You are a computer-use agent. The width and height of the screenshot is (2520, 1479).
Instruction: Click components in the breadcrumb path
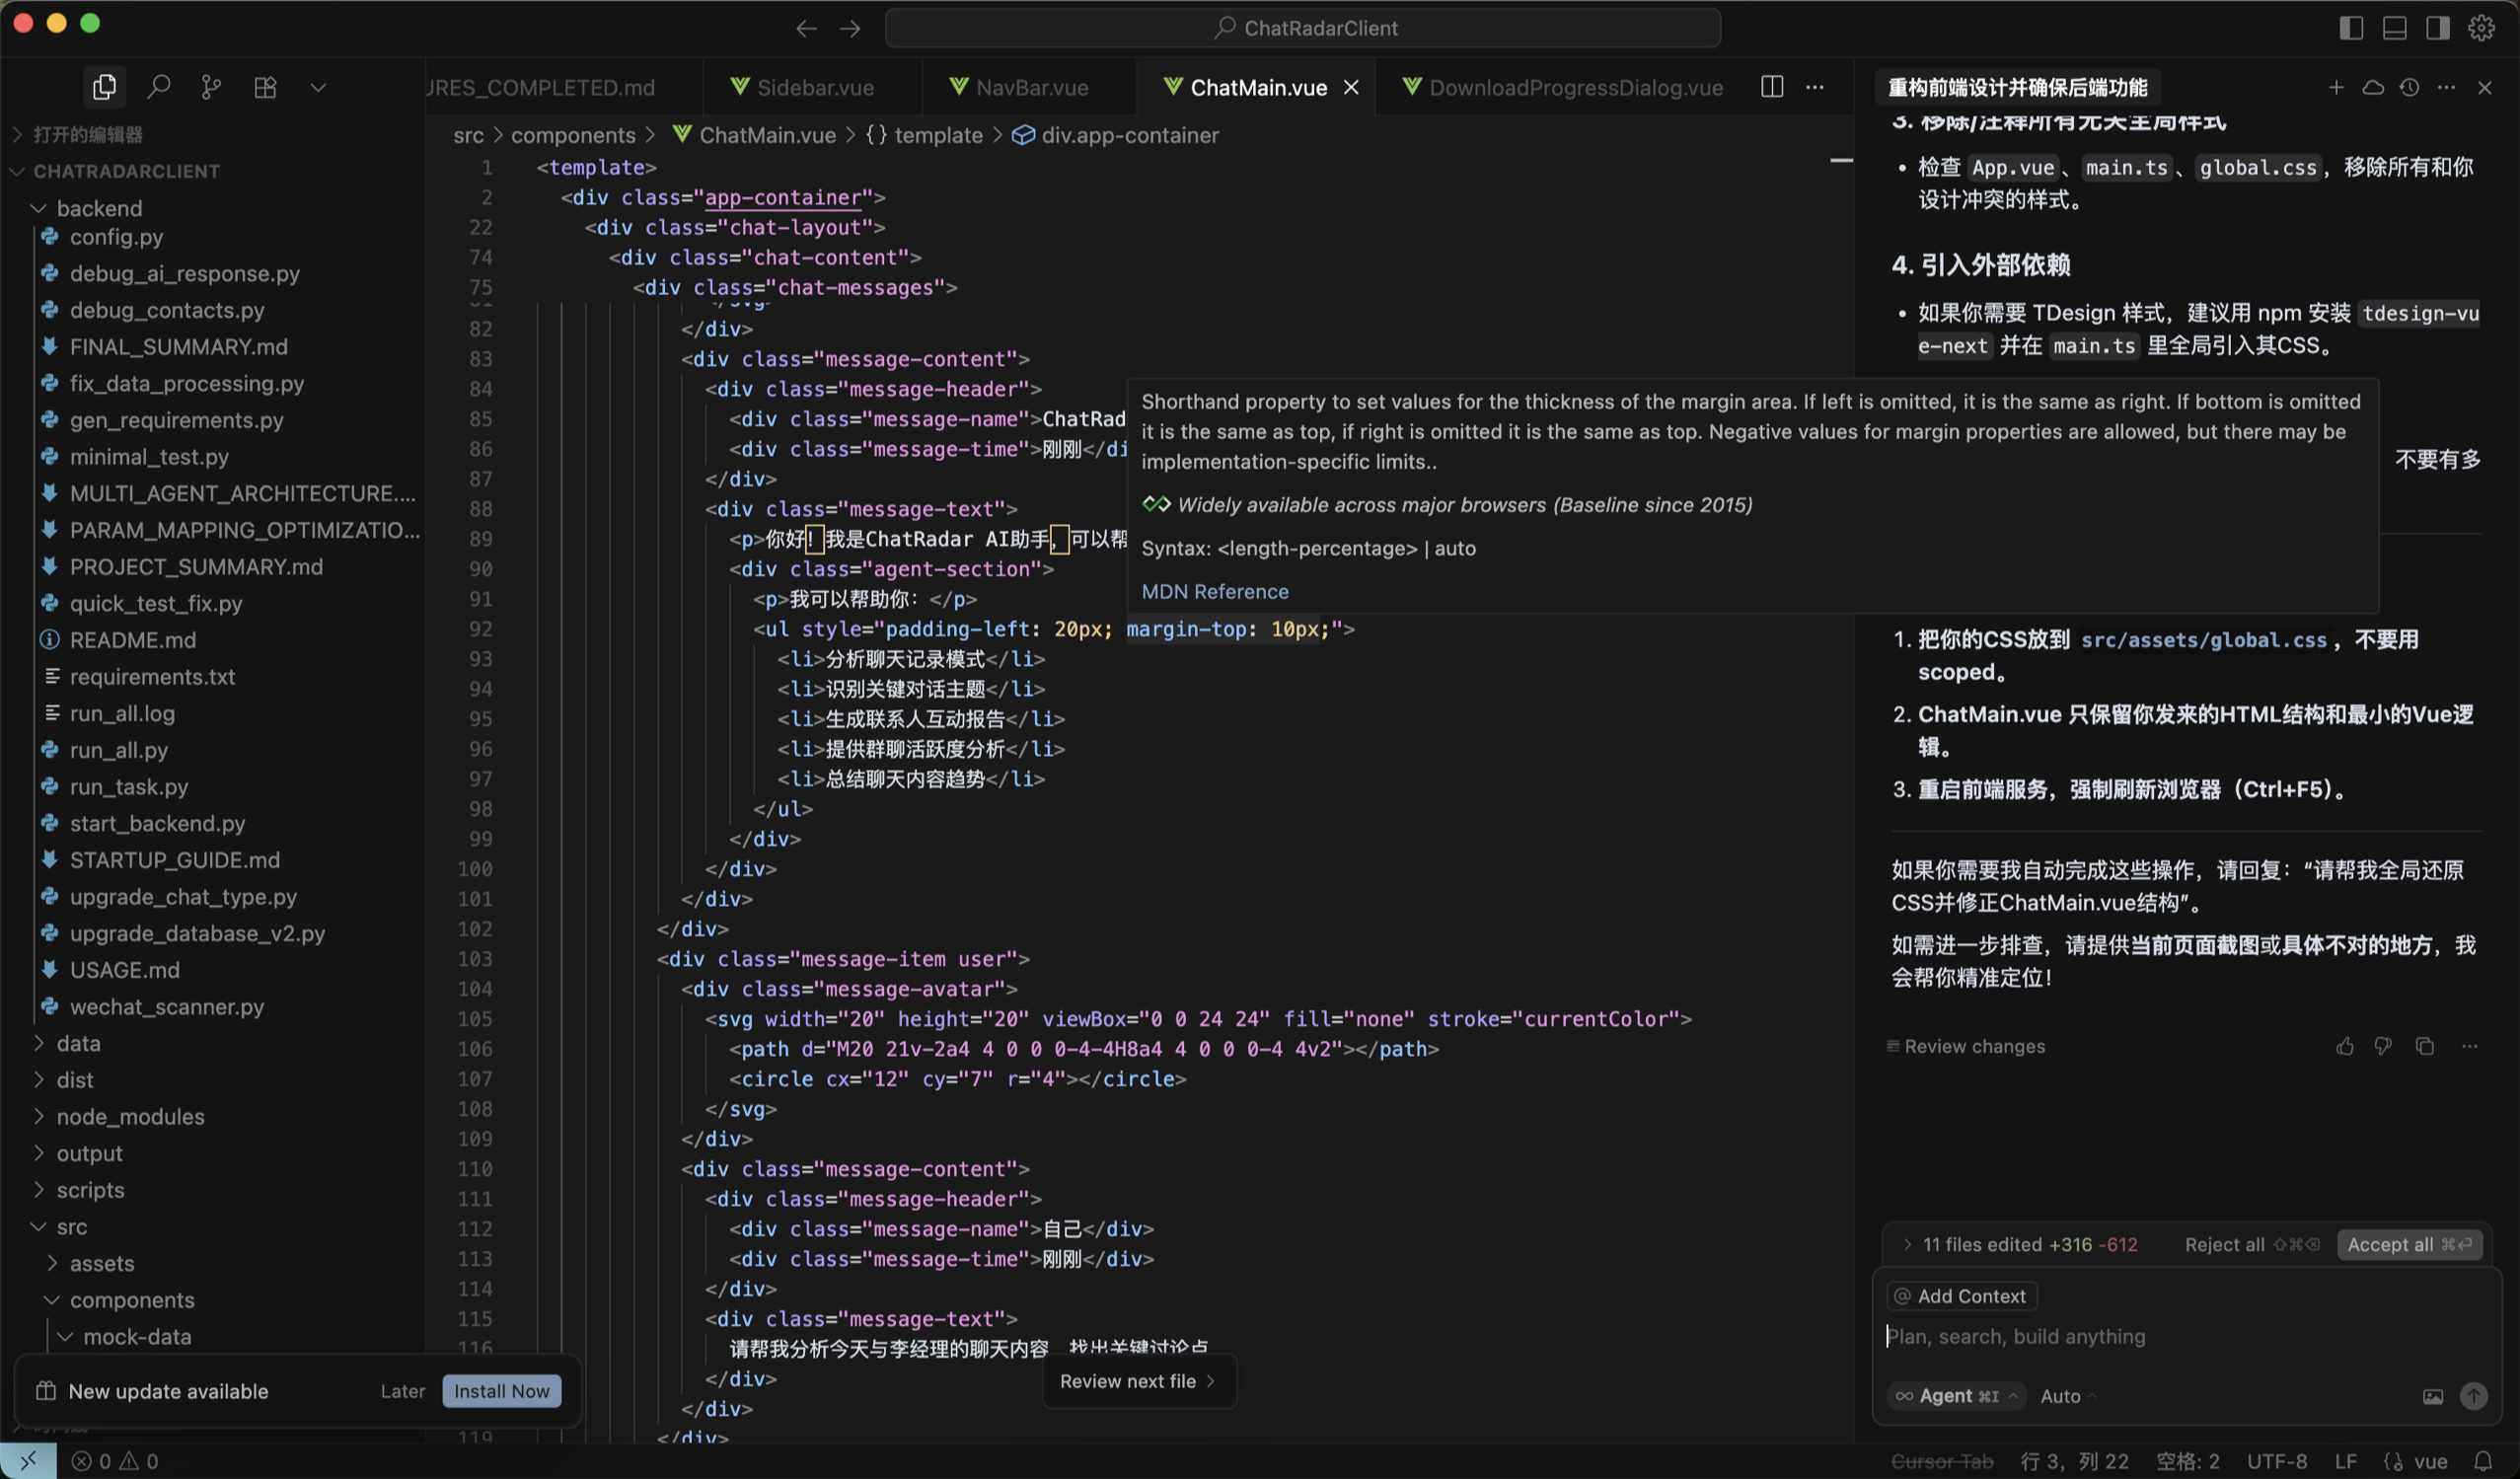(x=573, y=135)
